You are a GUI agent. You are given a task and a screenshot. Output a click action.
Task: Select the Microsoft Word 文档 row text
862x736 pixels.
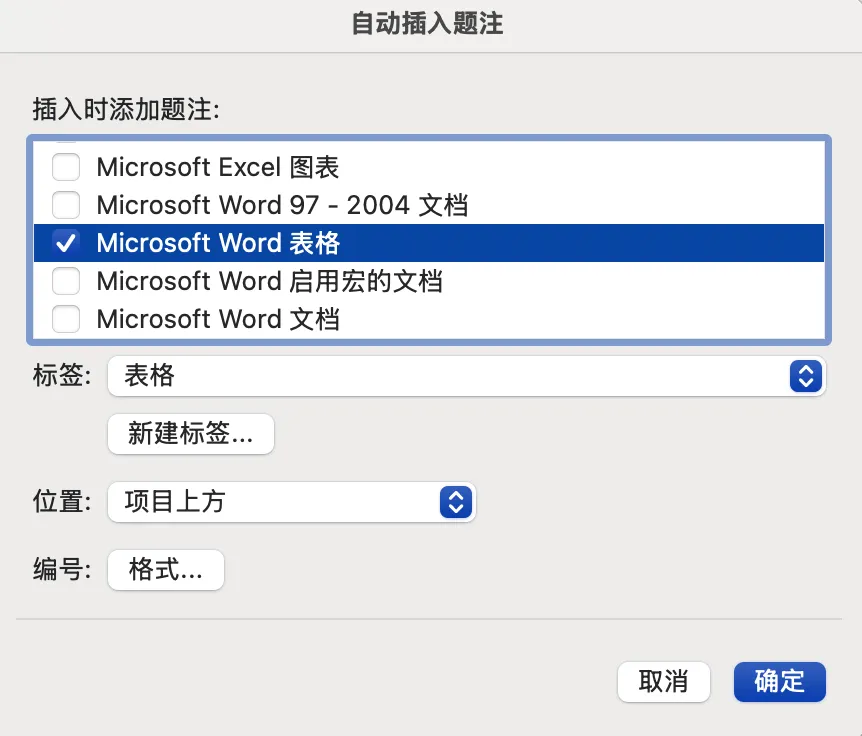click(x=218, y=319)
